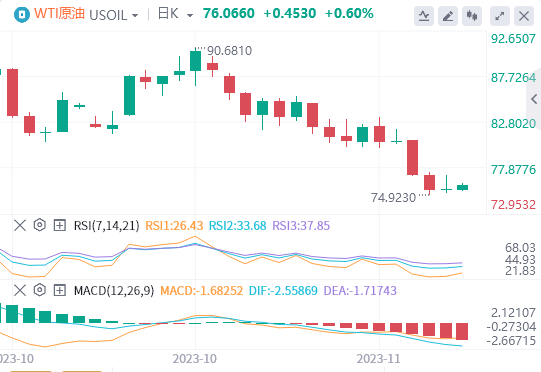Click the MACD(12,26,9) indicator label
Viewport: 541px width, 372px height.
pos(114,291)
